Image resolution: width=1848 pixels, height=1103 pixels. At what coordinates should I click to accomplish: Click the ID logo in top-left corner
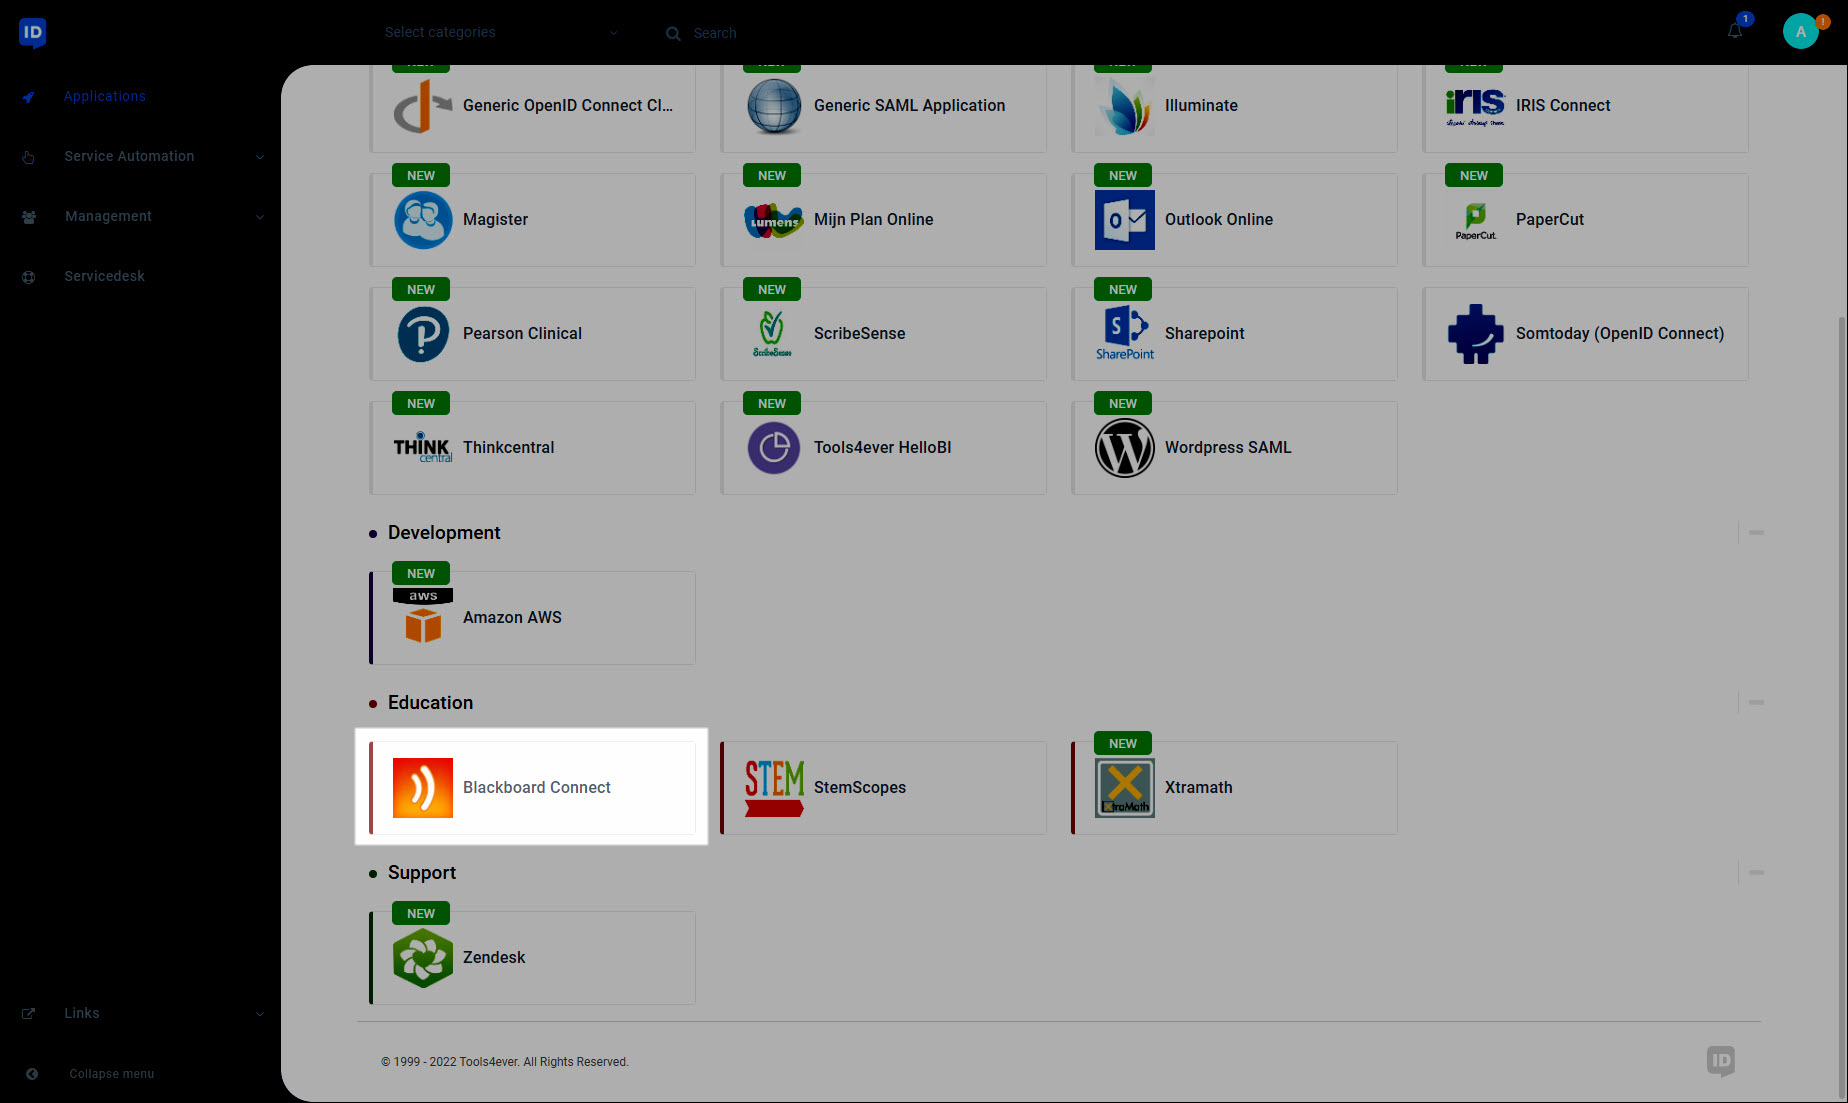33,32
